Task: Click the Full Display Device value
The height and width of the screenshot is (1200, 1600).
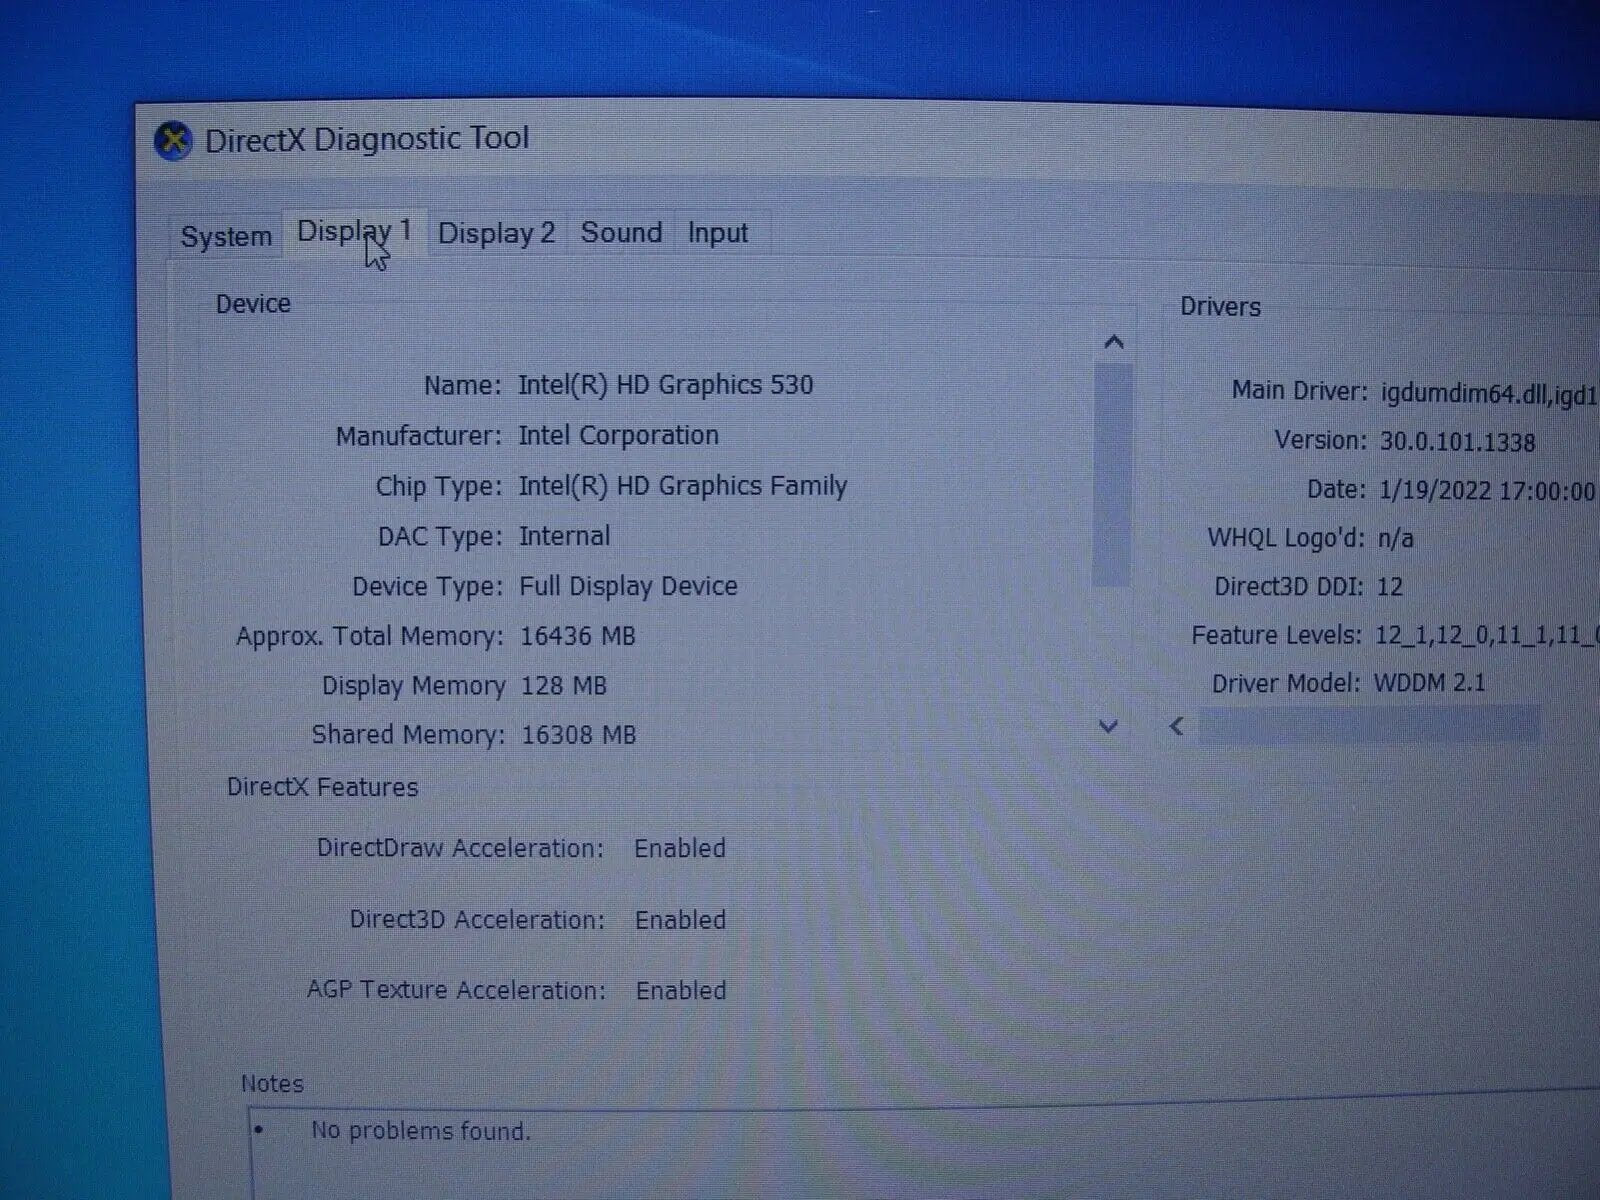Action: click(x=628, y=586)
